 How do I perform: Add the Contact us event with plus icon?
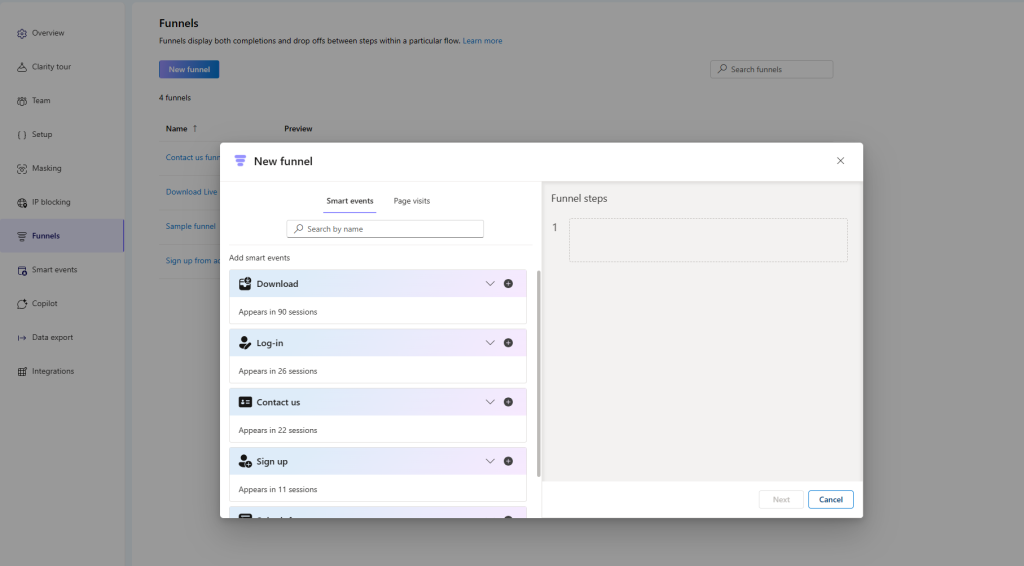pos(508,402)
